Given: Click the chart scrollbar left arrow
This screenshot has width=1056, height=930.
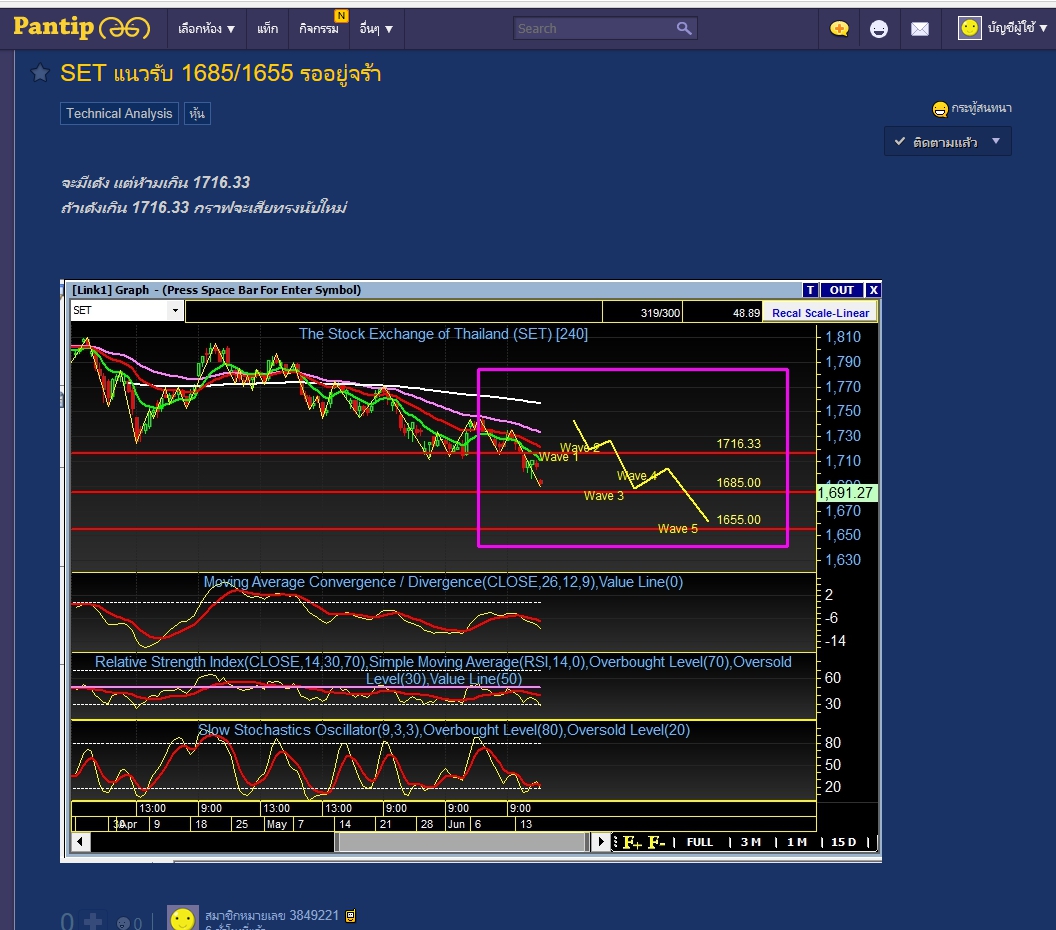Looking at the screenshot, I should (x=80, y=841).
